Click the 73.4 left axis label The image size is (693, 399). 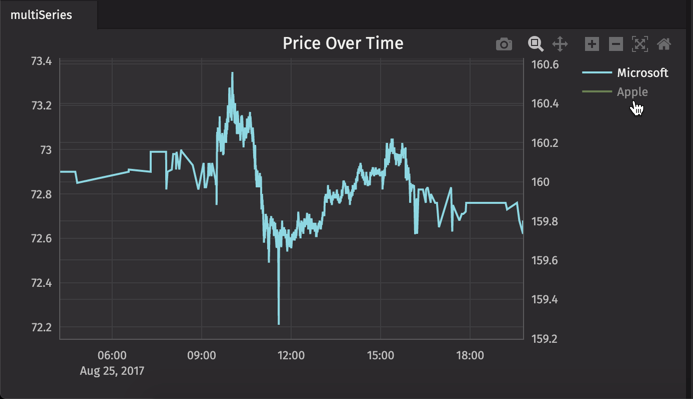pos(41,61)
